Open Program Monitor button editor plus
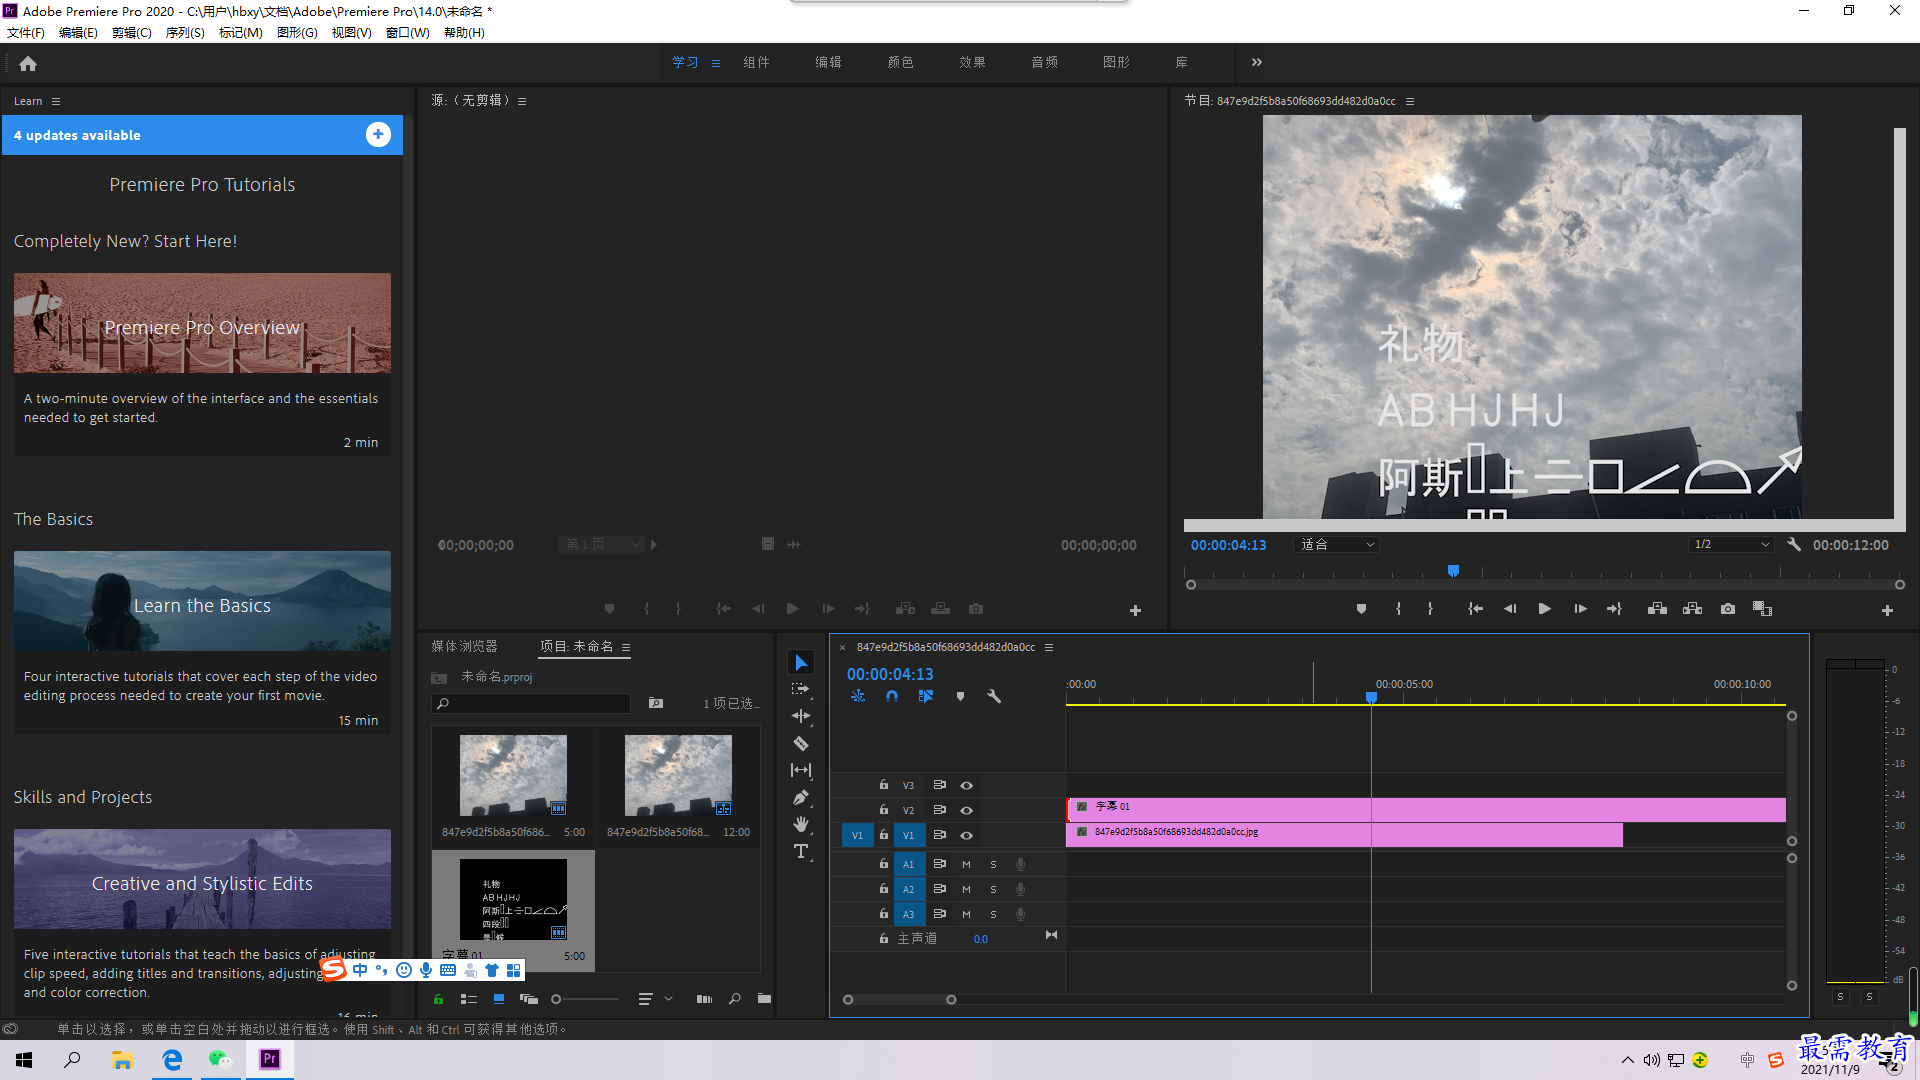The image size is (1920, 1080). click(x=1887, y=610)
